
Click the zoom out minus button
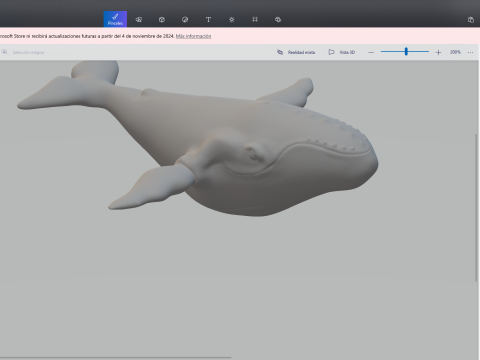pos(371,52)
